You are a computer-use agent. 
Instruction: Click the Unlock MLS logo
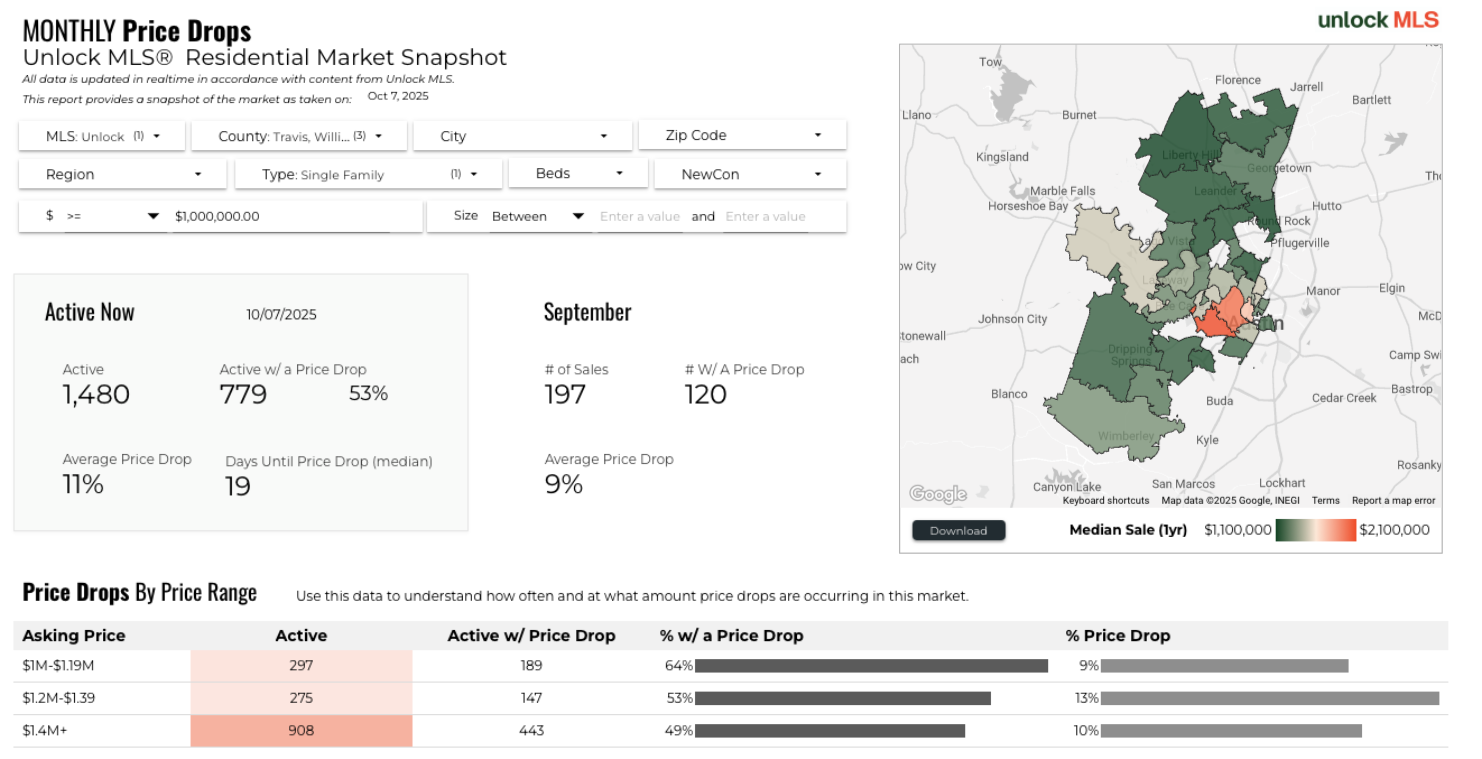coord(1377,20)
